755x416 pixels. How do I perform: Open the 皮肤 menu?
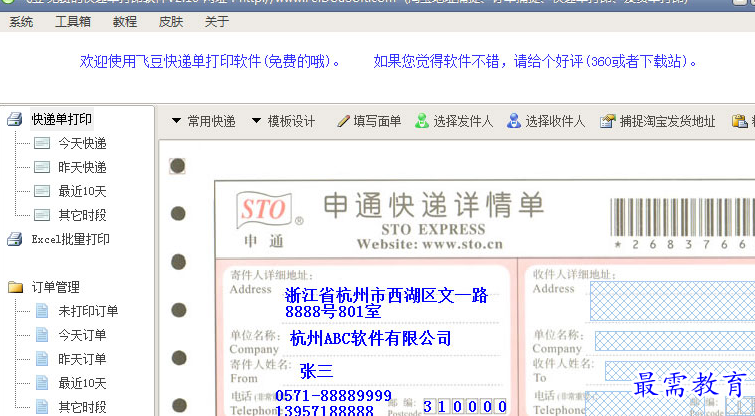click(171, 22)
